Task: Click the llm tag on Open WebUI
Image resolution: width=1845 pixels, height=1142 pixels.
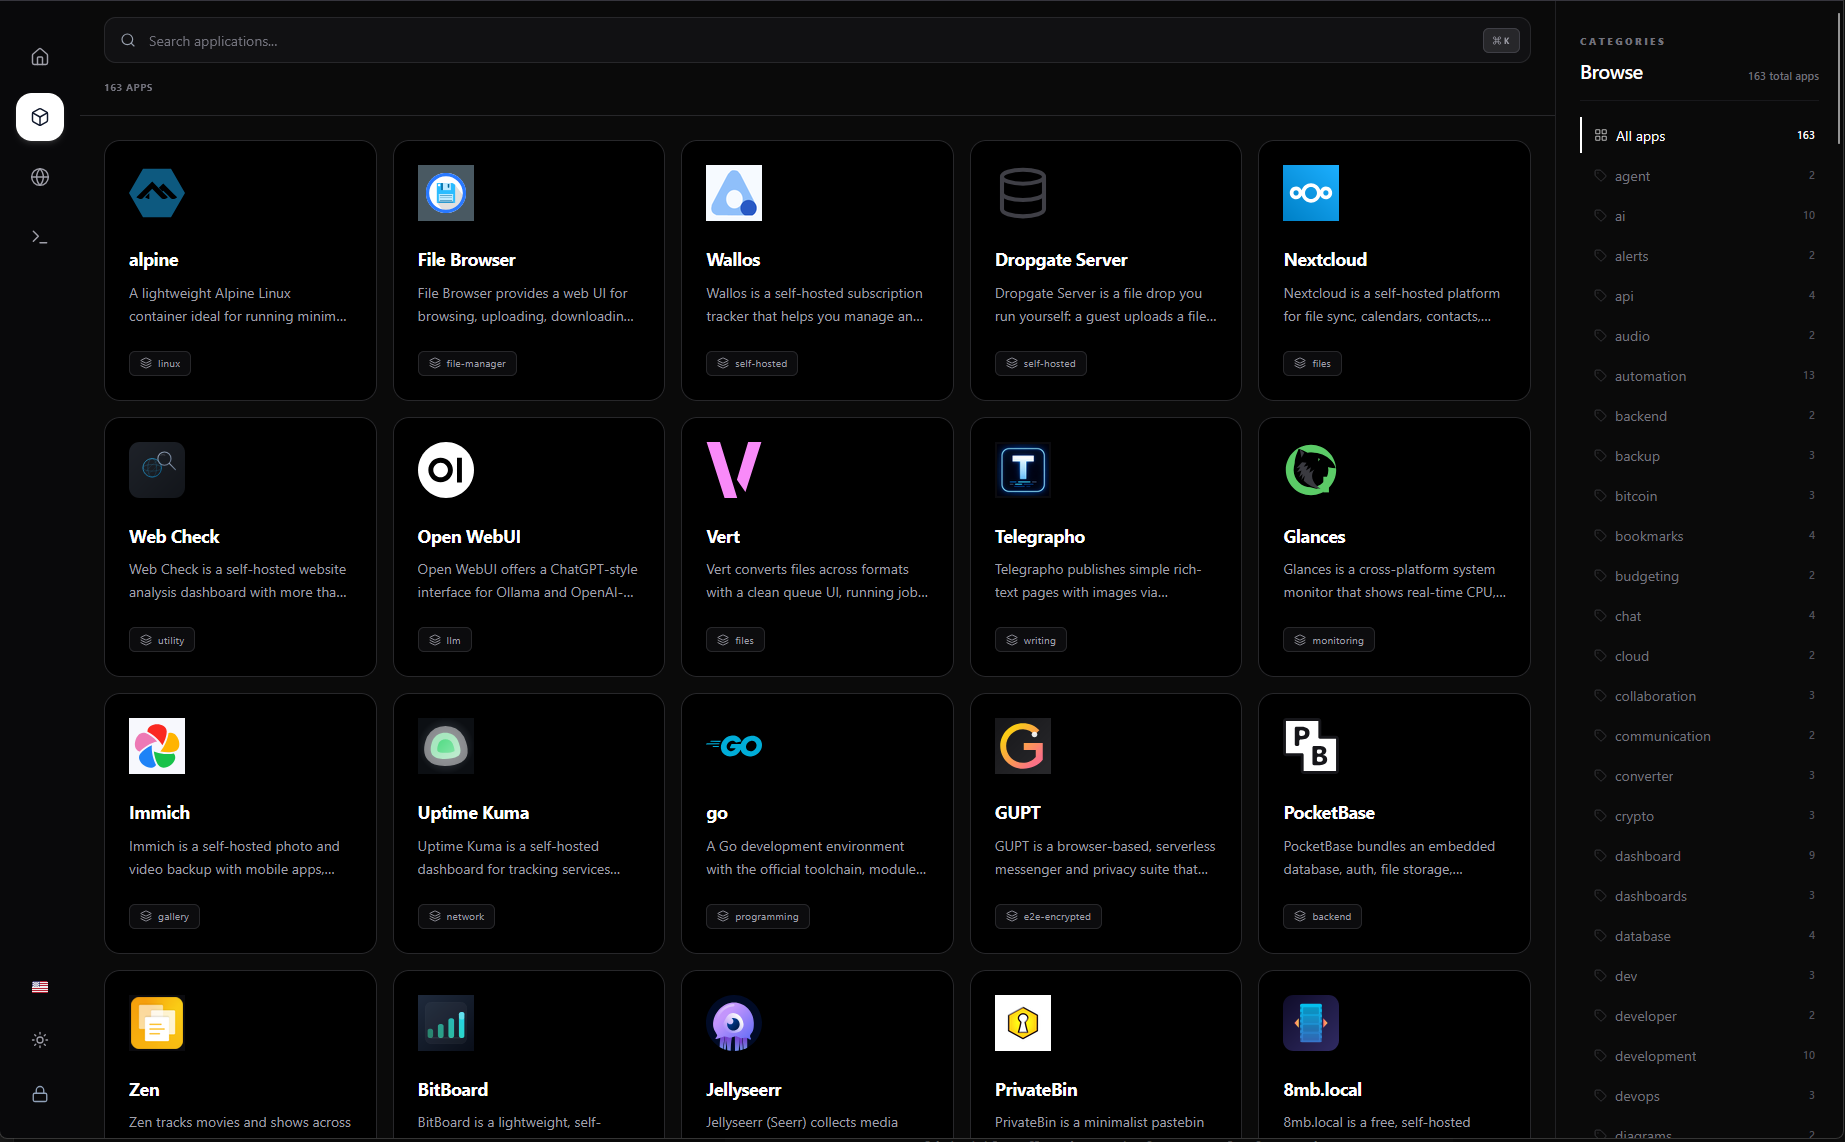Action: [445, 640]
